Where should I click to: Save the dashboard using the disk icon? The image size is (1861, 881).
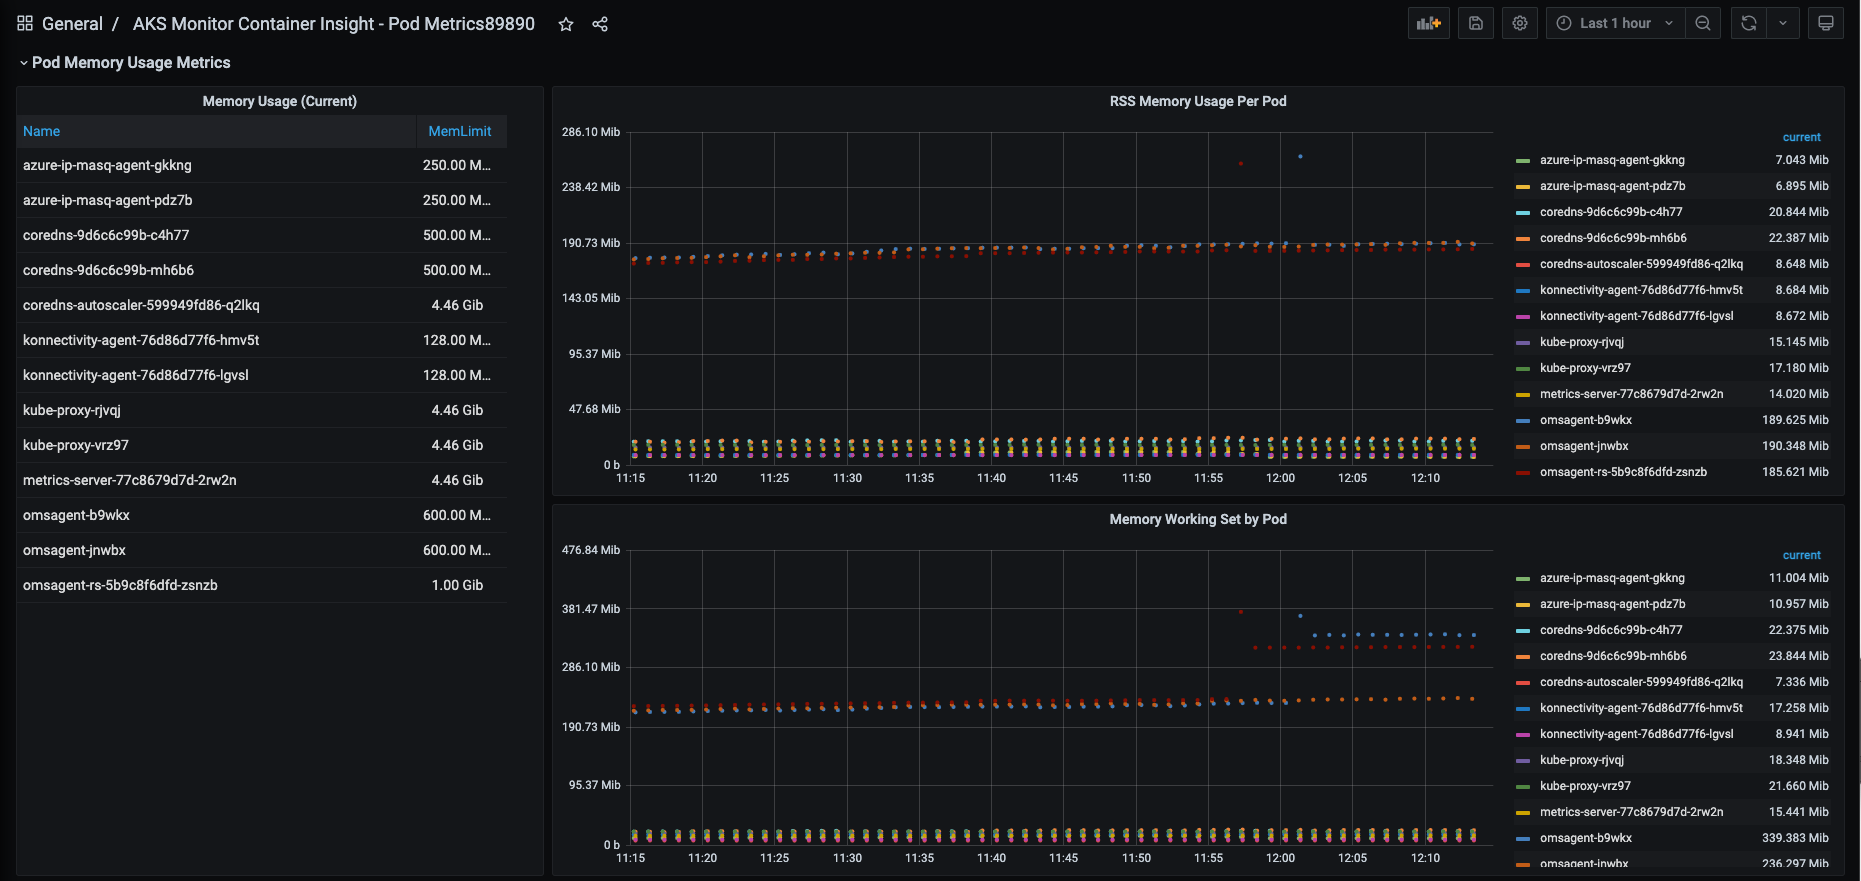point(1475,24)
